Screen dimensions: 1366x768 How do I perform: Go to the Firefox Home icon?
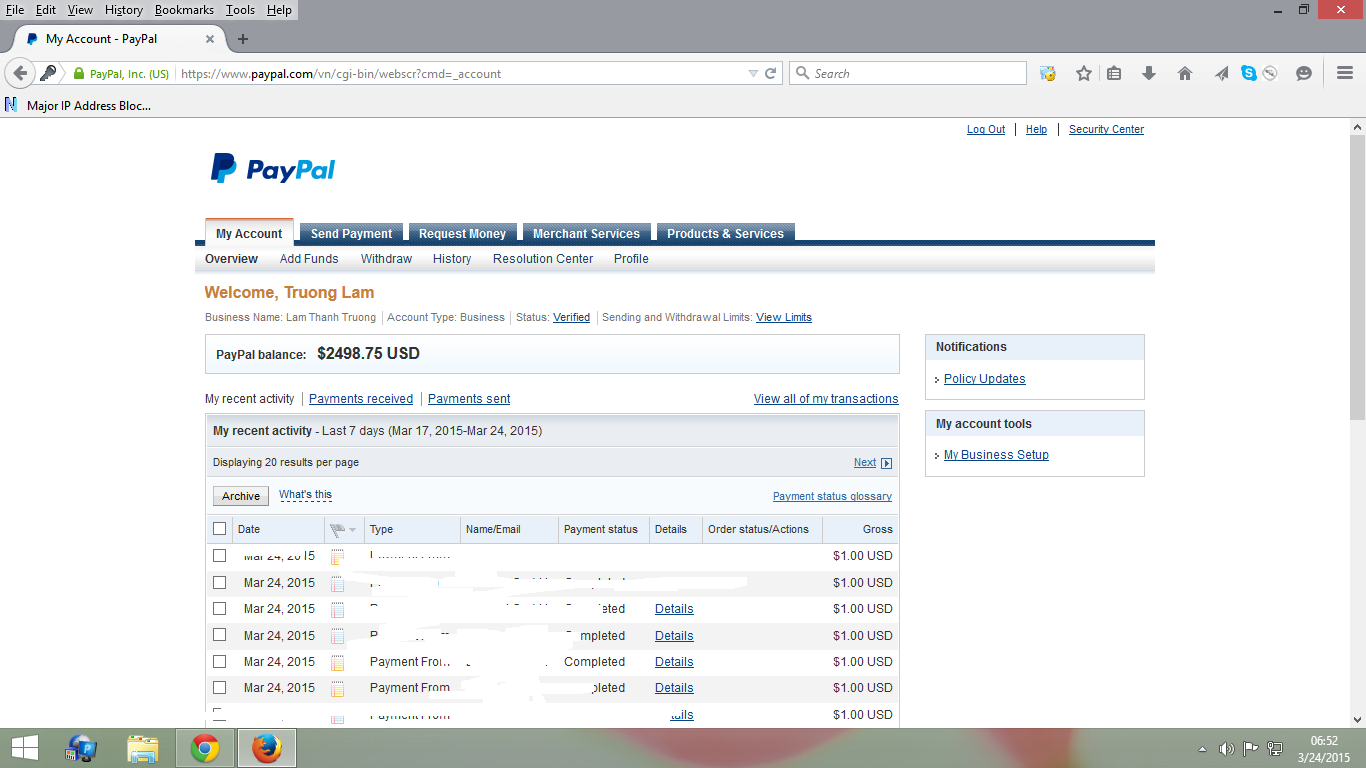(1185, 73)
